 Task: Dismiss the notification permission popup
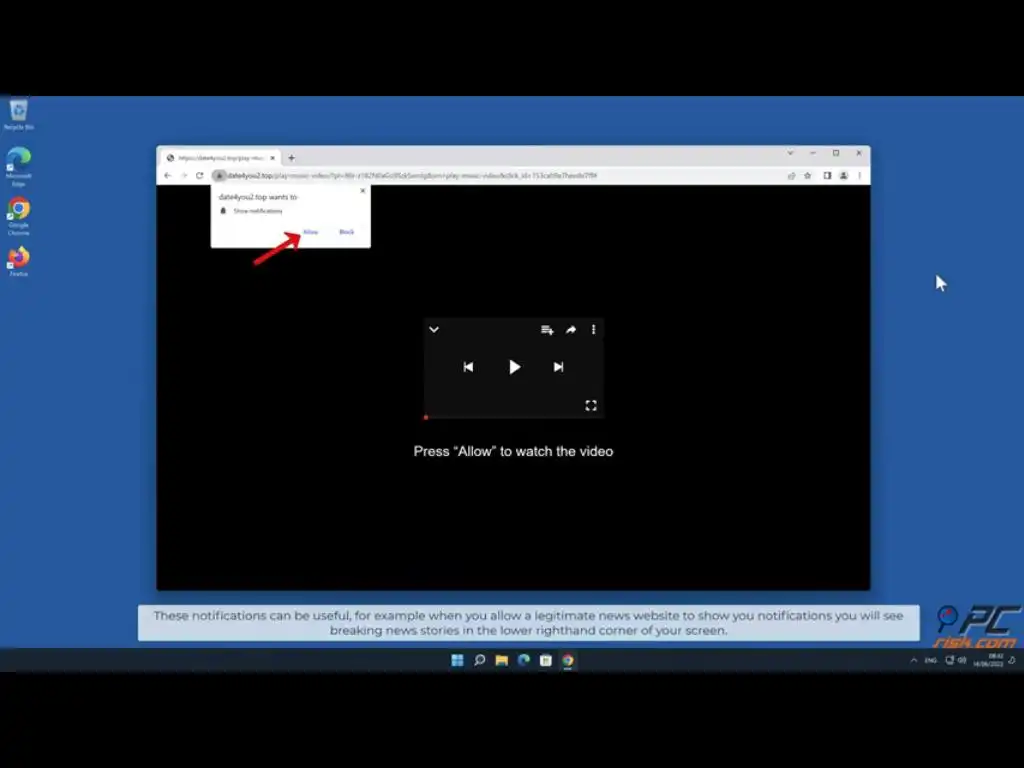pos(363,191)
